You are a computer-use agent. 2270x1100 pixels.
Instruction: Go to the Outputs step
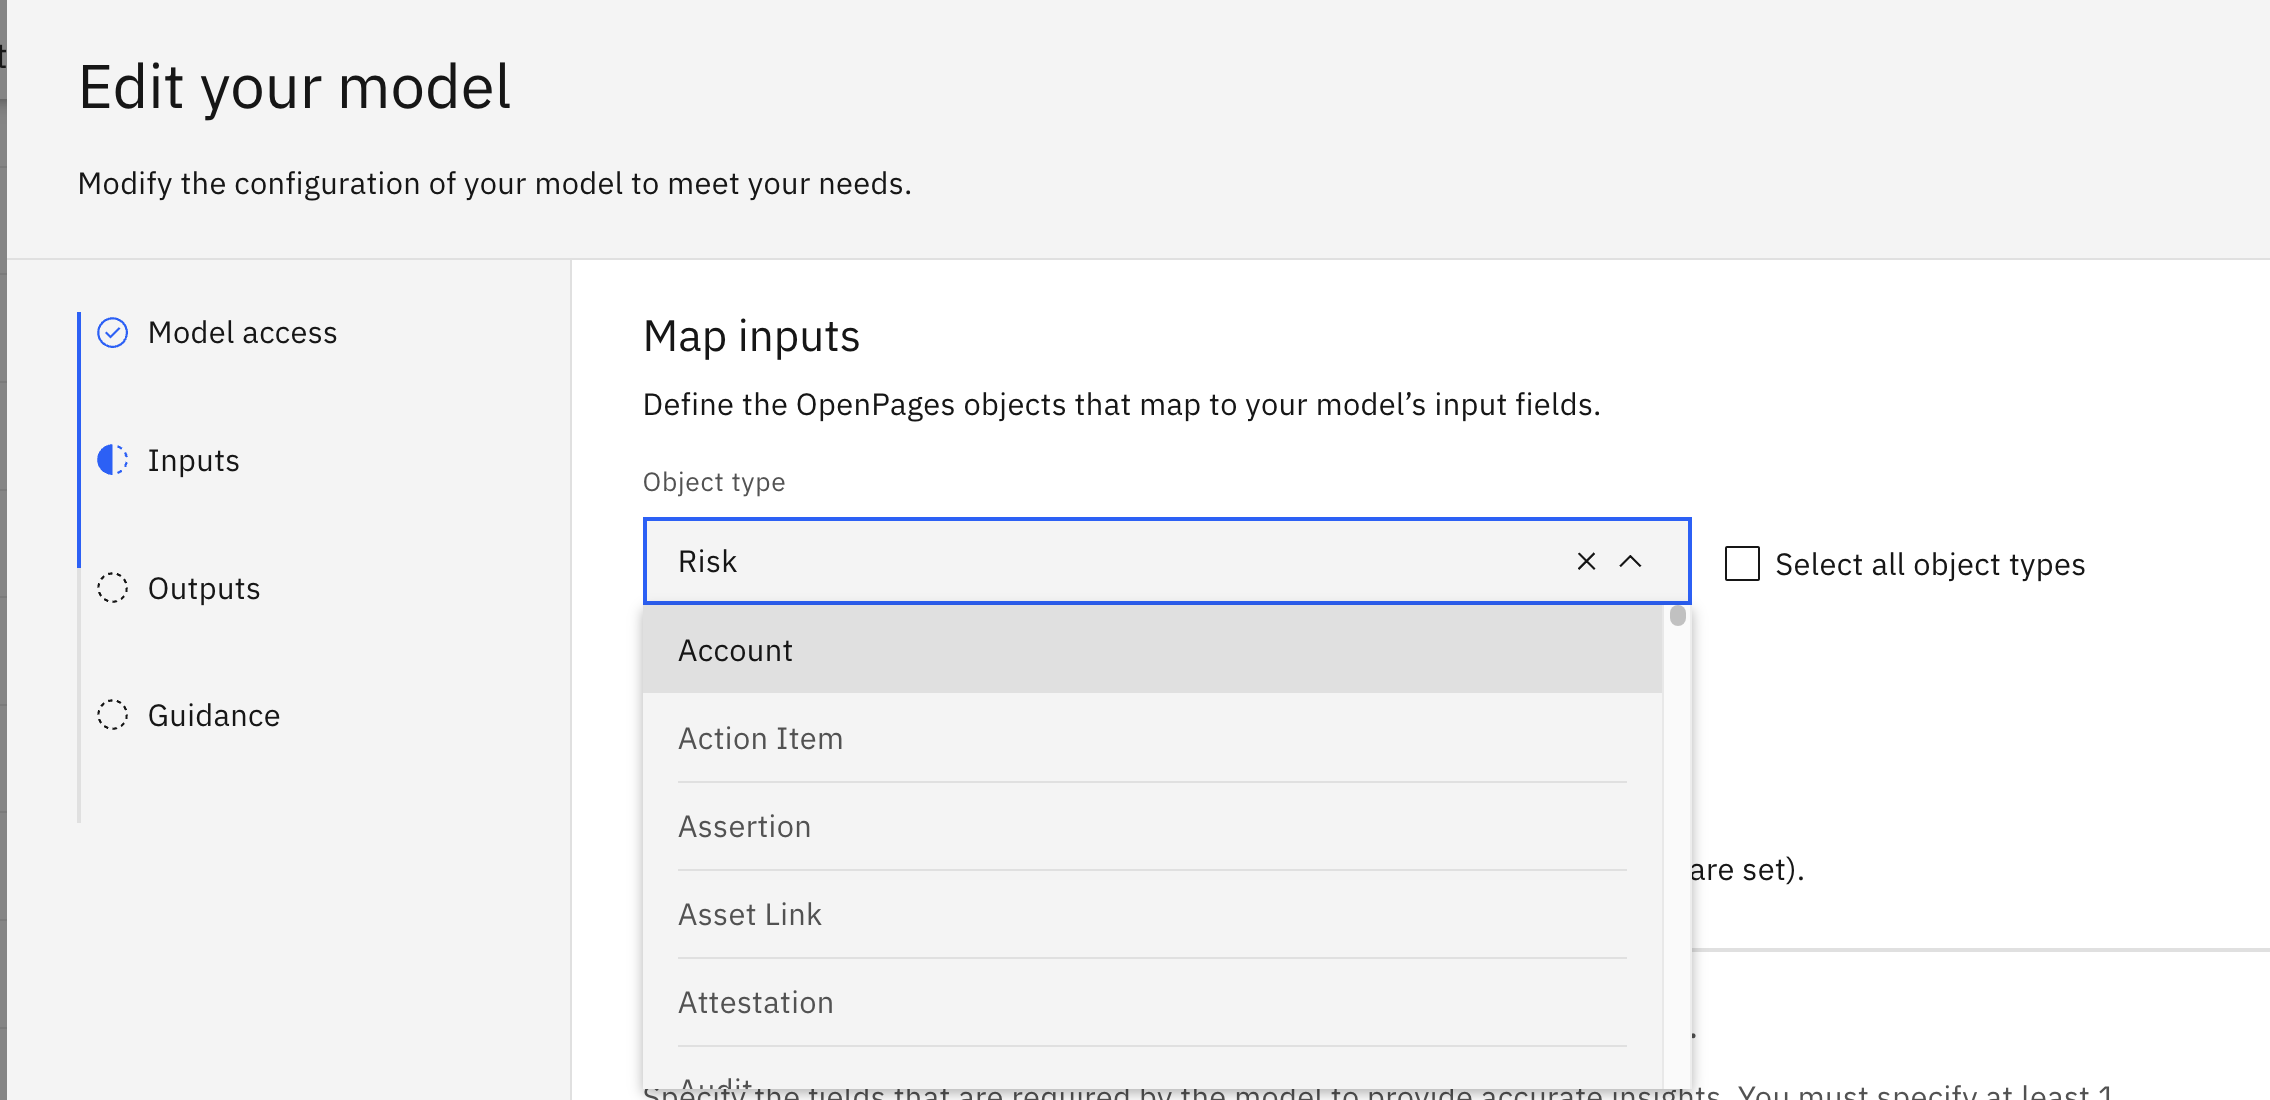click(x=204, y=589)
